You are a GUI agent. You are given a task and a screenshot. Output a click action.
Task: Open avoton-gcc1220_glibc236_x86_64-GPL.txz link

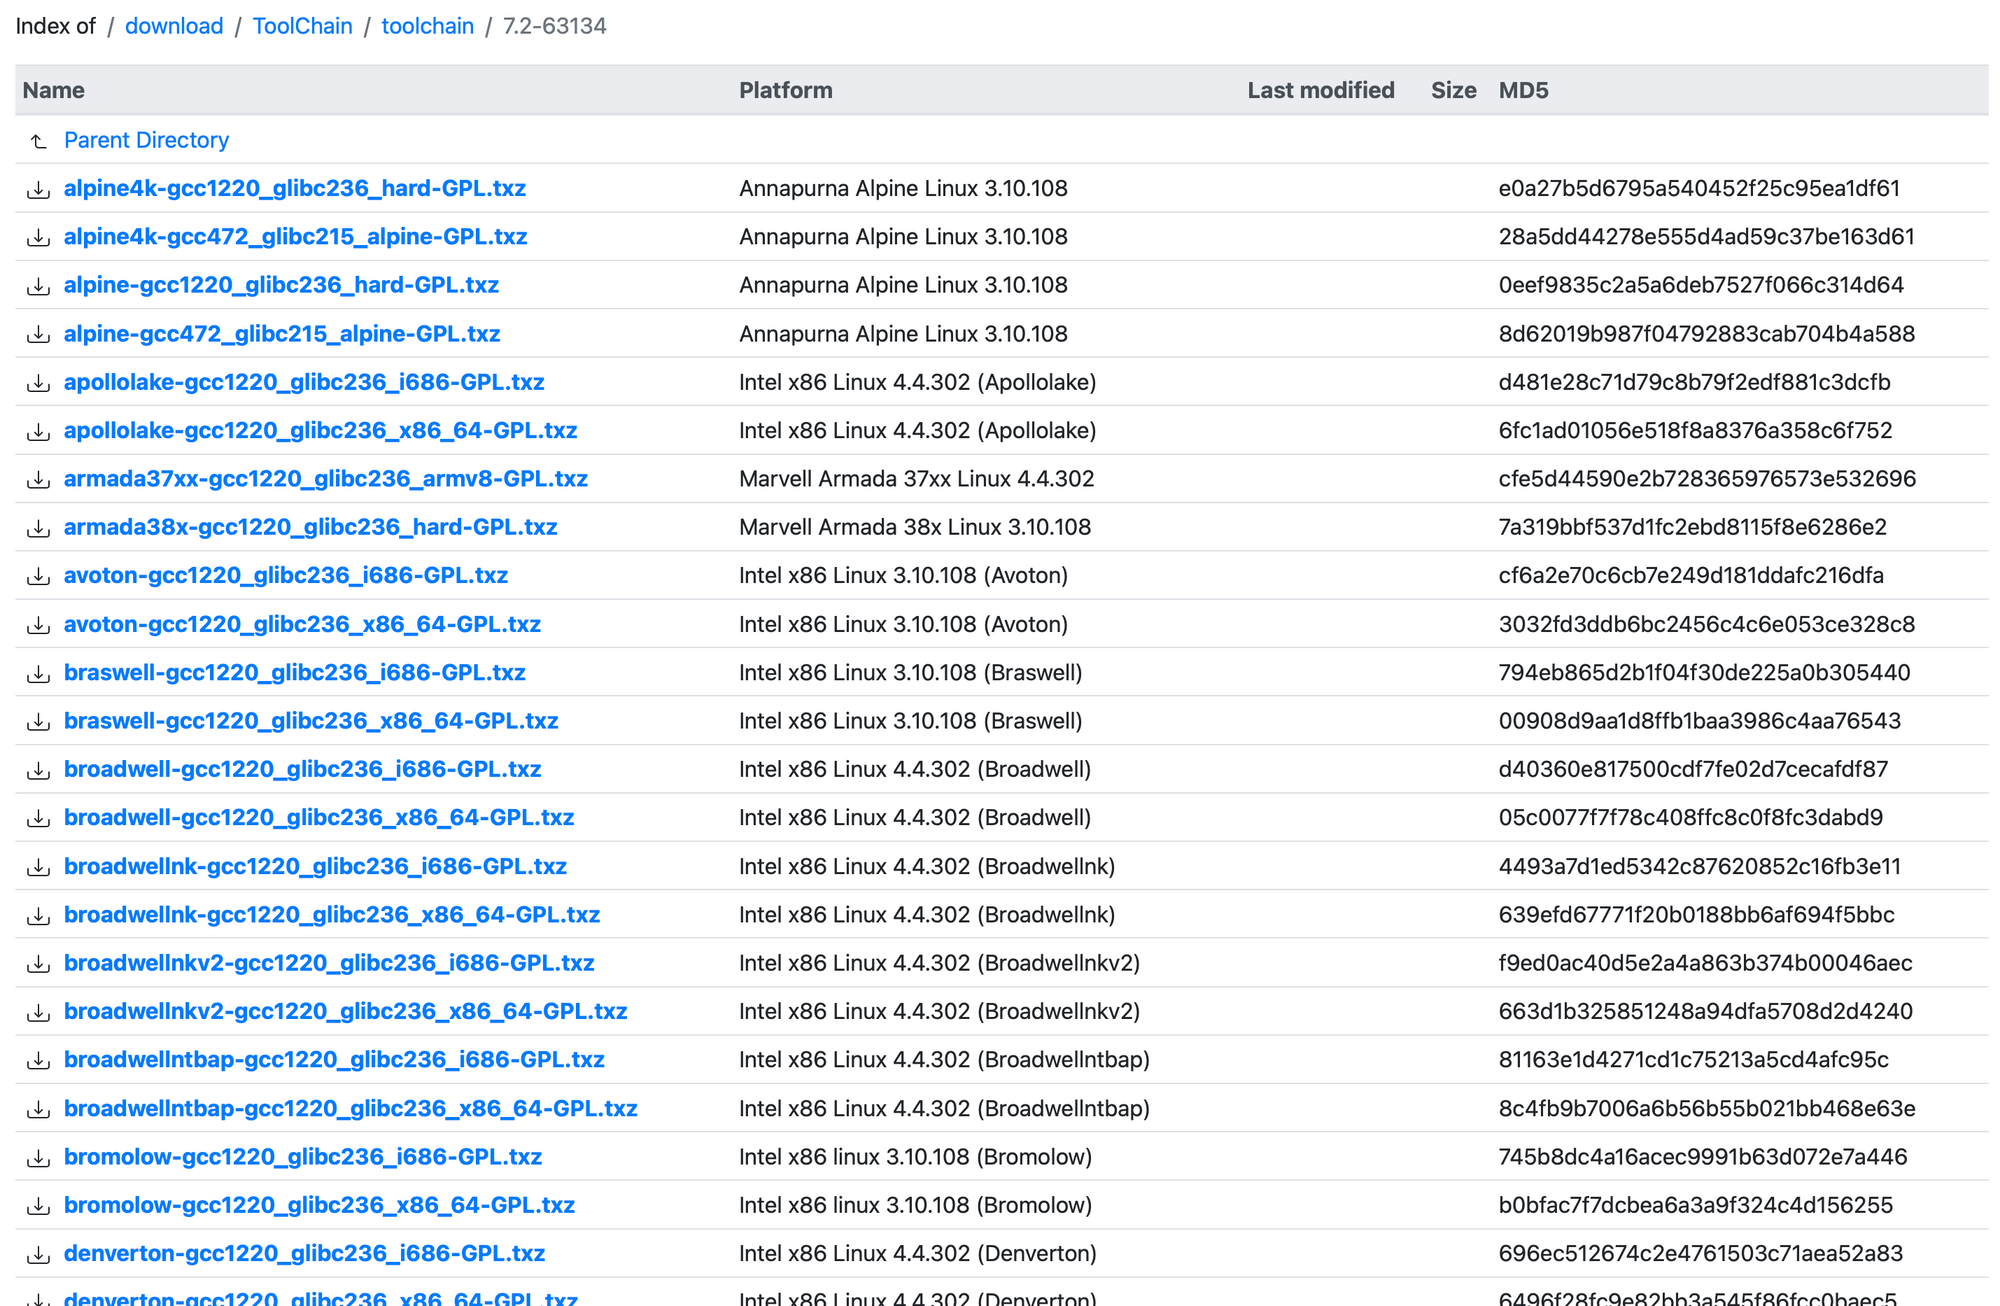[x=302, y=624]
